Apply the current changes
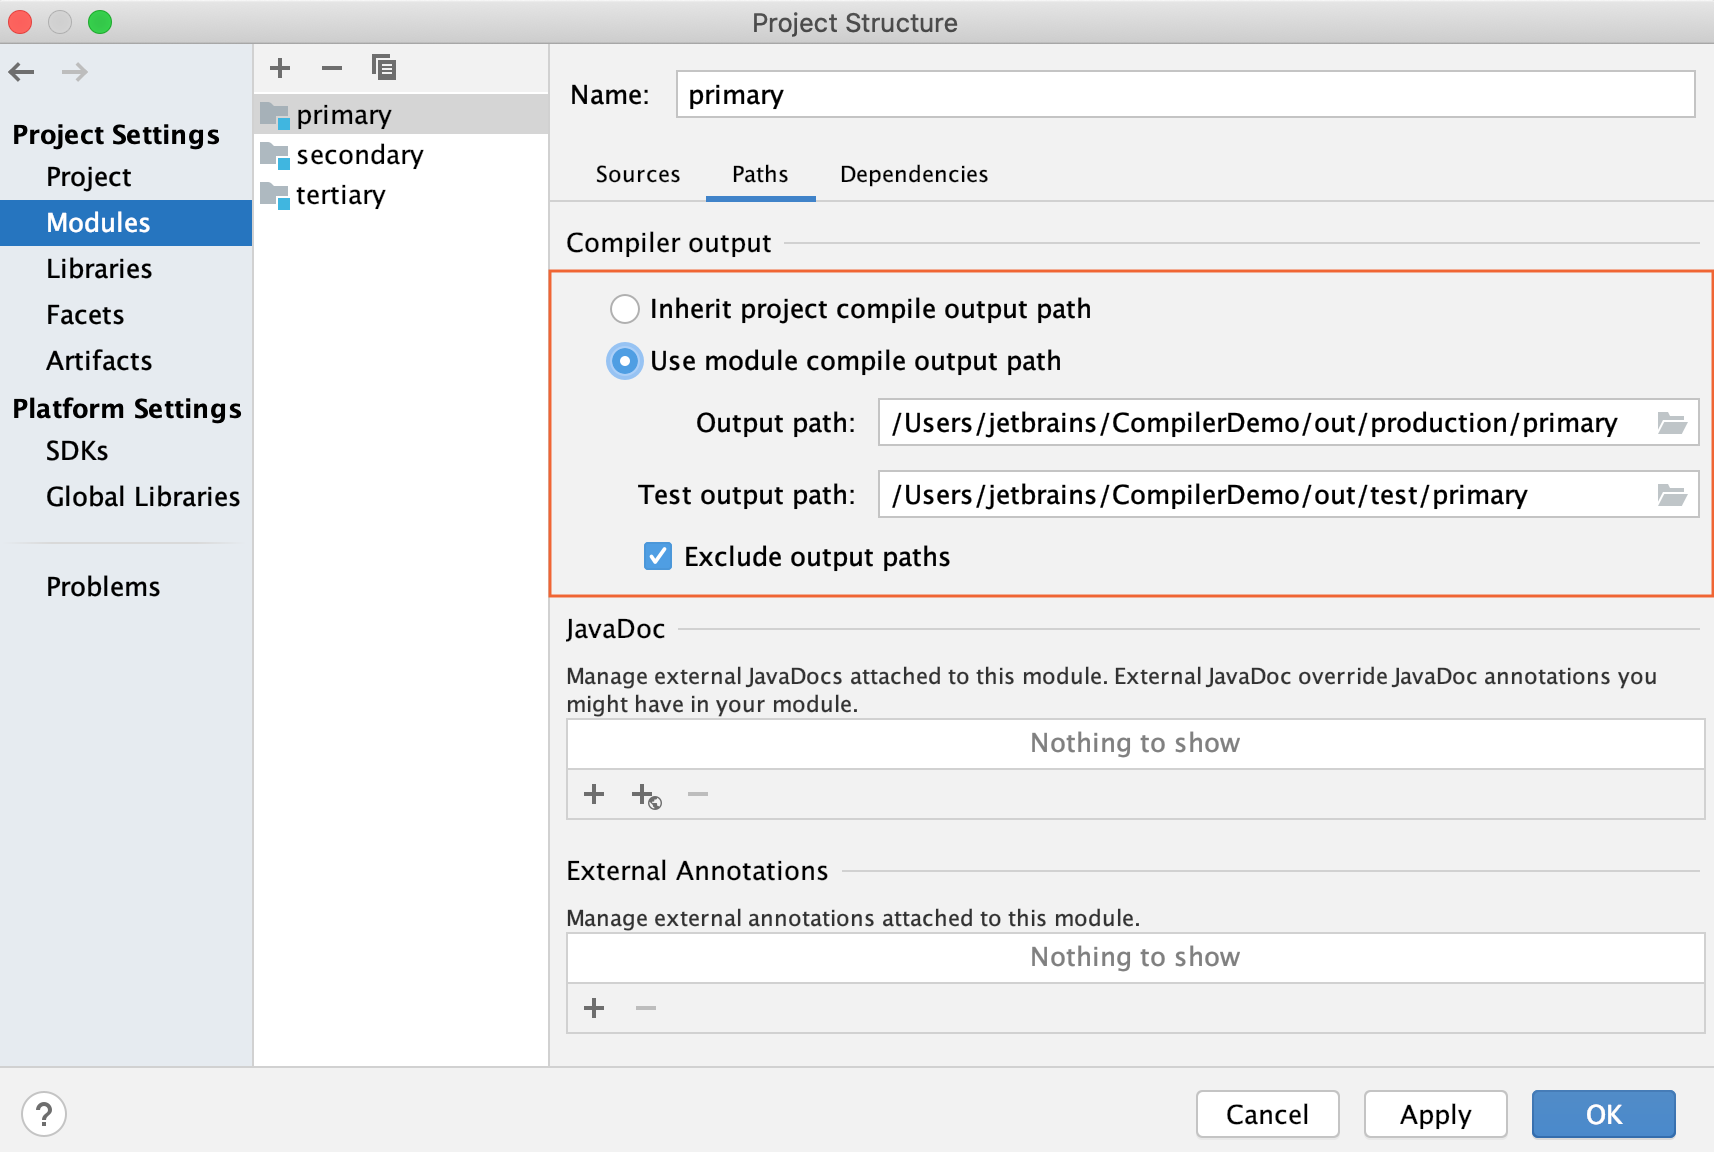The width and height of the screenshot is (1714, 1152). tap(1435, 1114)
